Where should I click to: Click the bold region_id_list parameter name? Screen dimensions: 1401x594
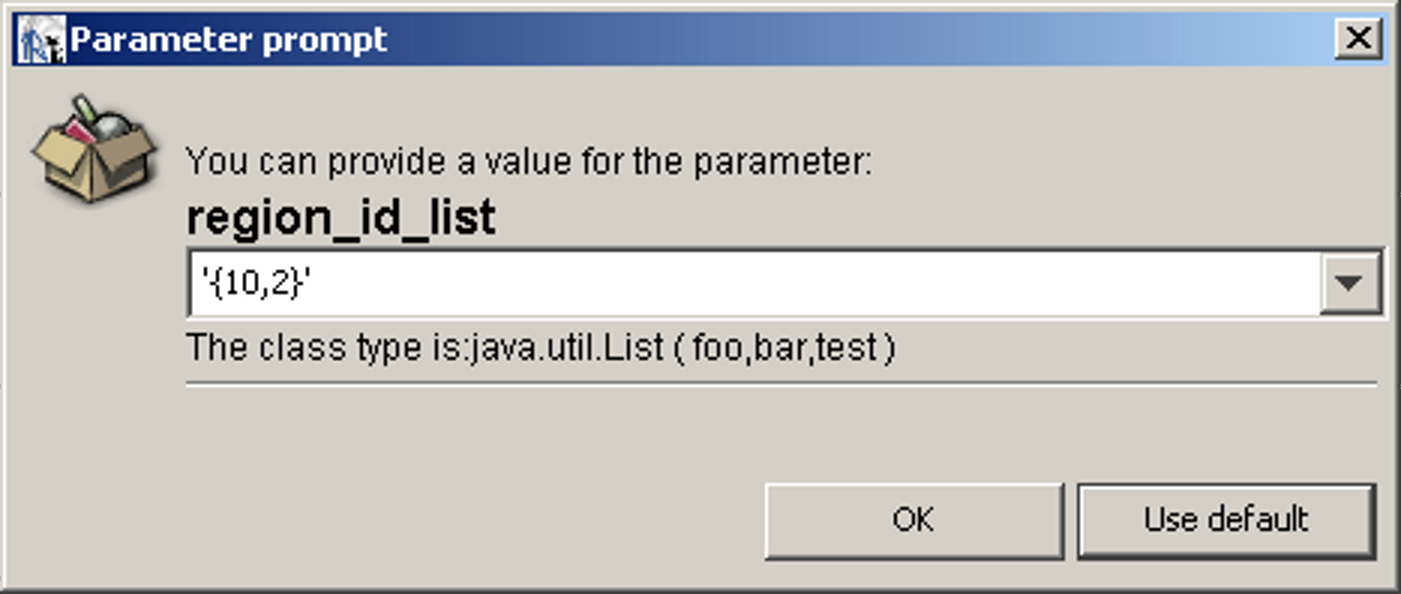coord(341,217)
